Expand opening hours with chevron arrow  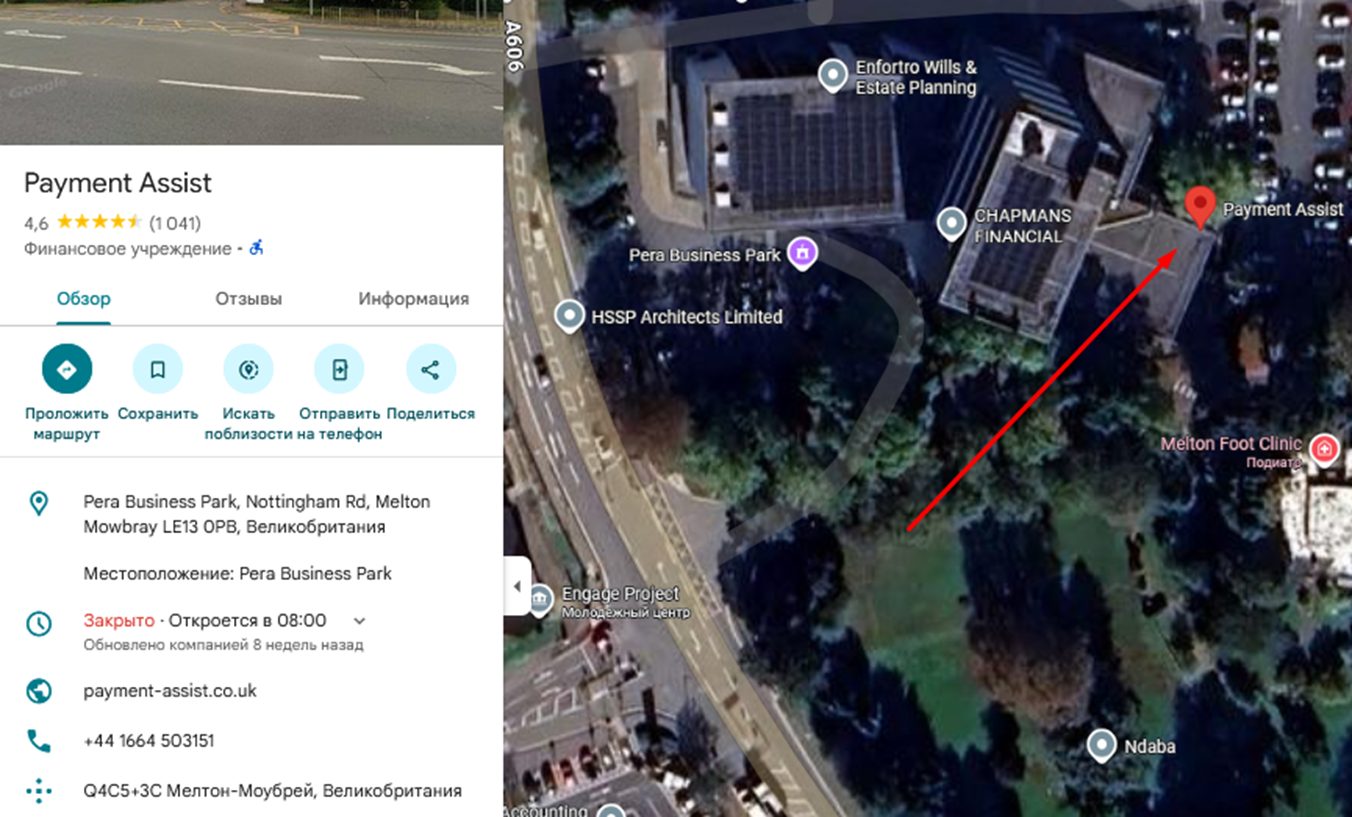click(360, 621)
